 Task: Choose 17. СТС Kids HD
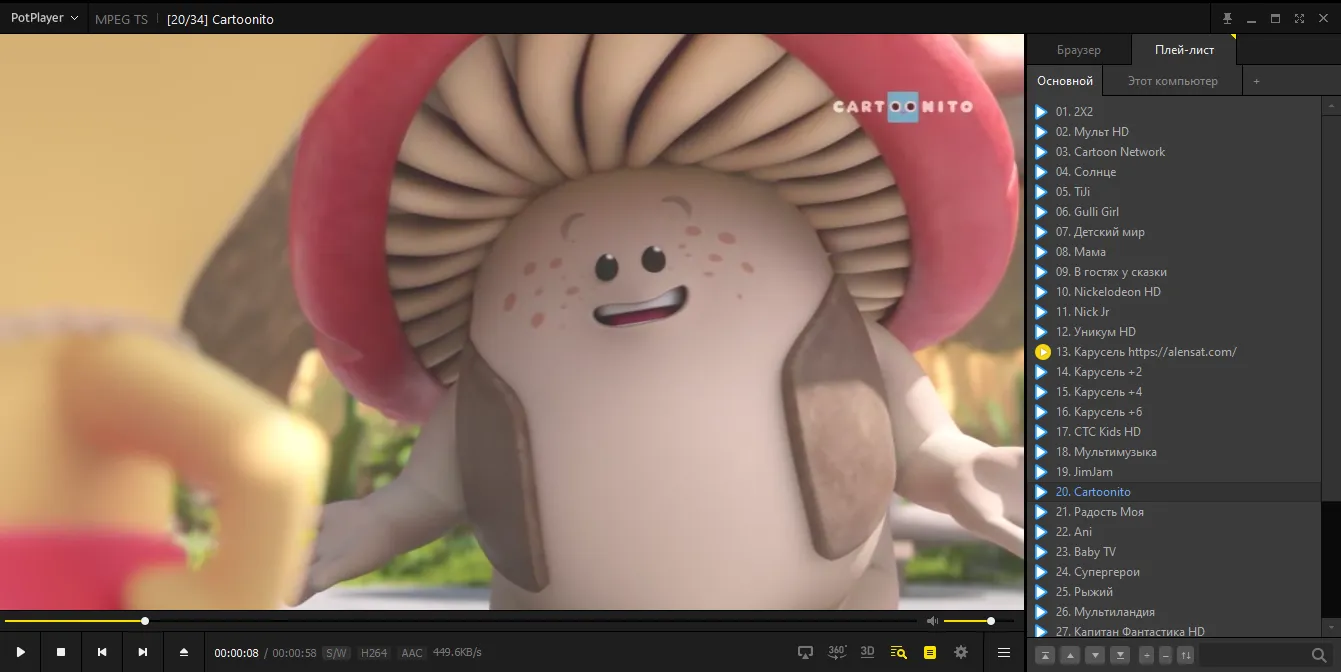pyautogui.click(x=1175, y=432)
